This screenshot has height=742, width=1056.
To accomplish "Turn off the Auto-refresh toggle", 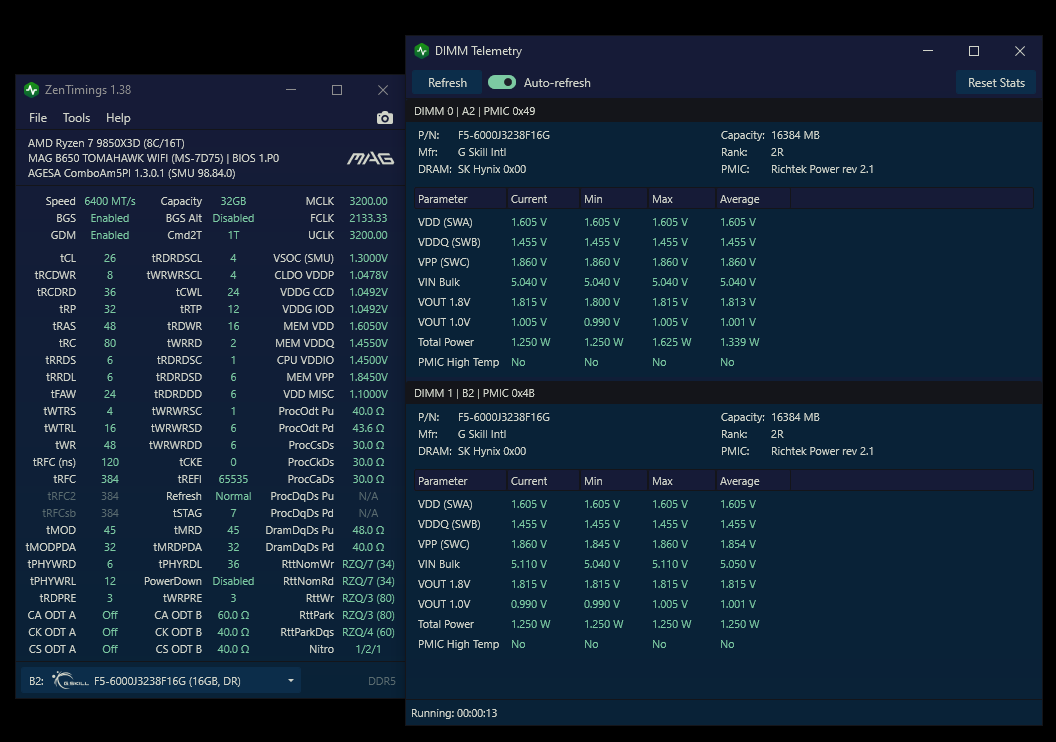I will click(x=502, y=82).
